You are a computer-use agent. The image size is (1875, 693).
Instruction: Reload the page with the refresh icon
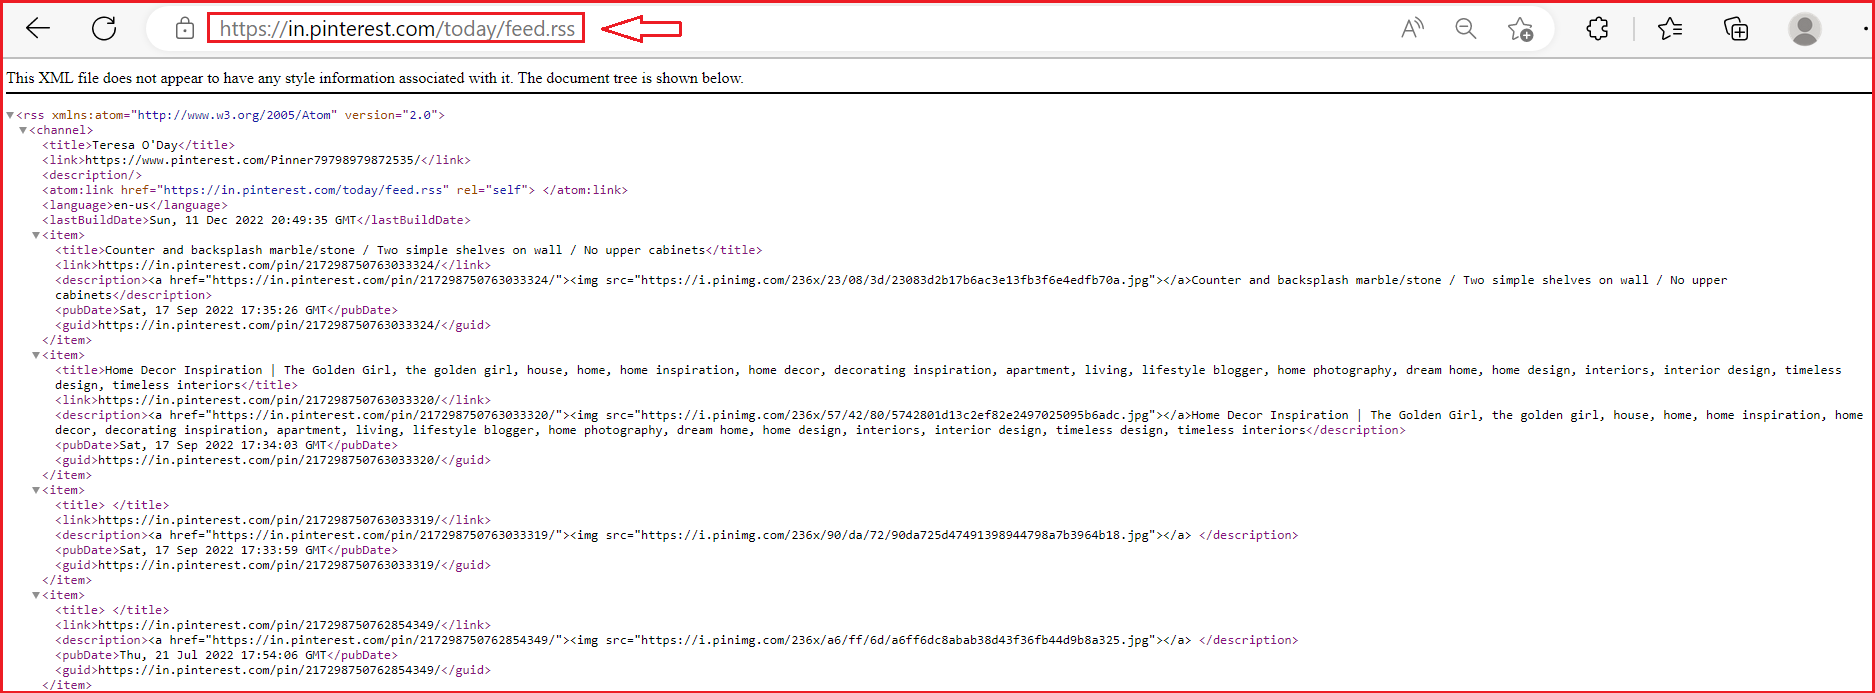104,29
